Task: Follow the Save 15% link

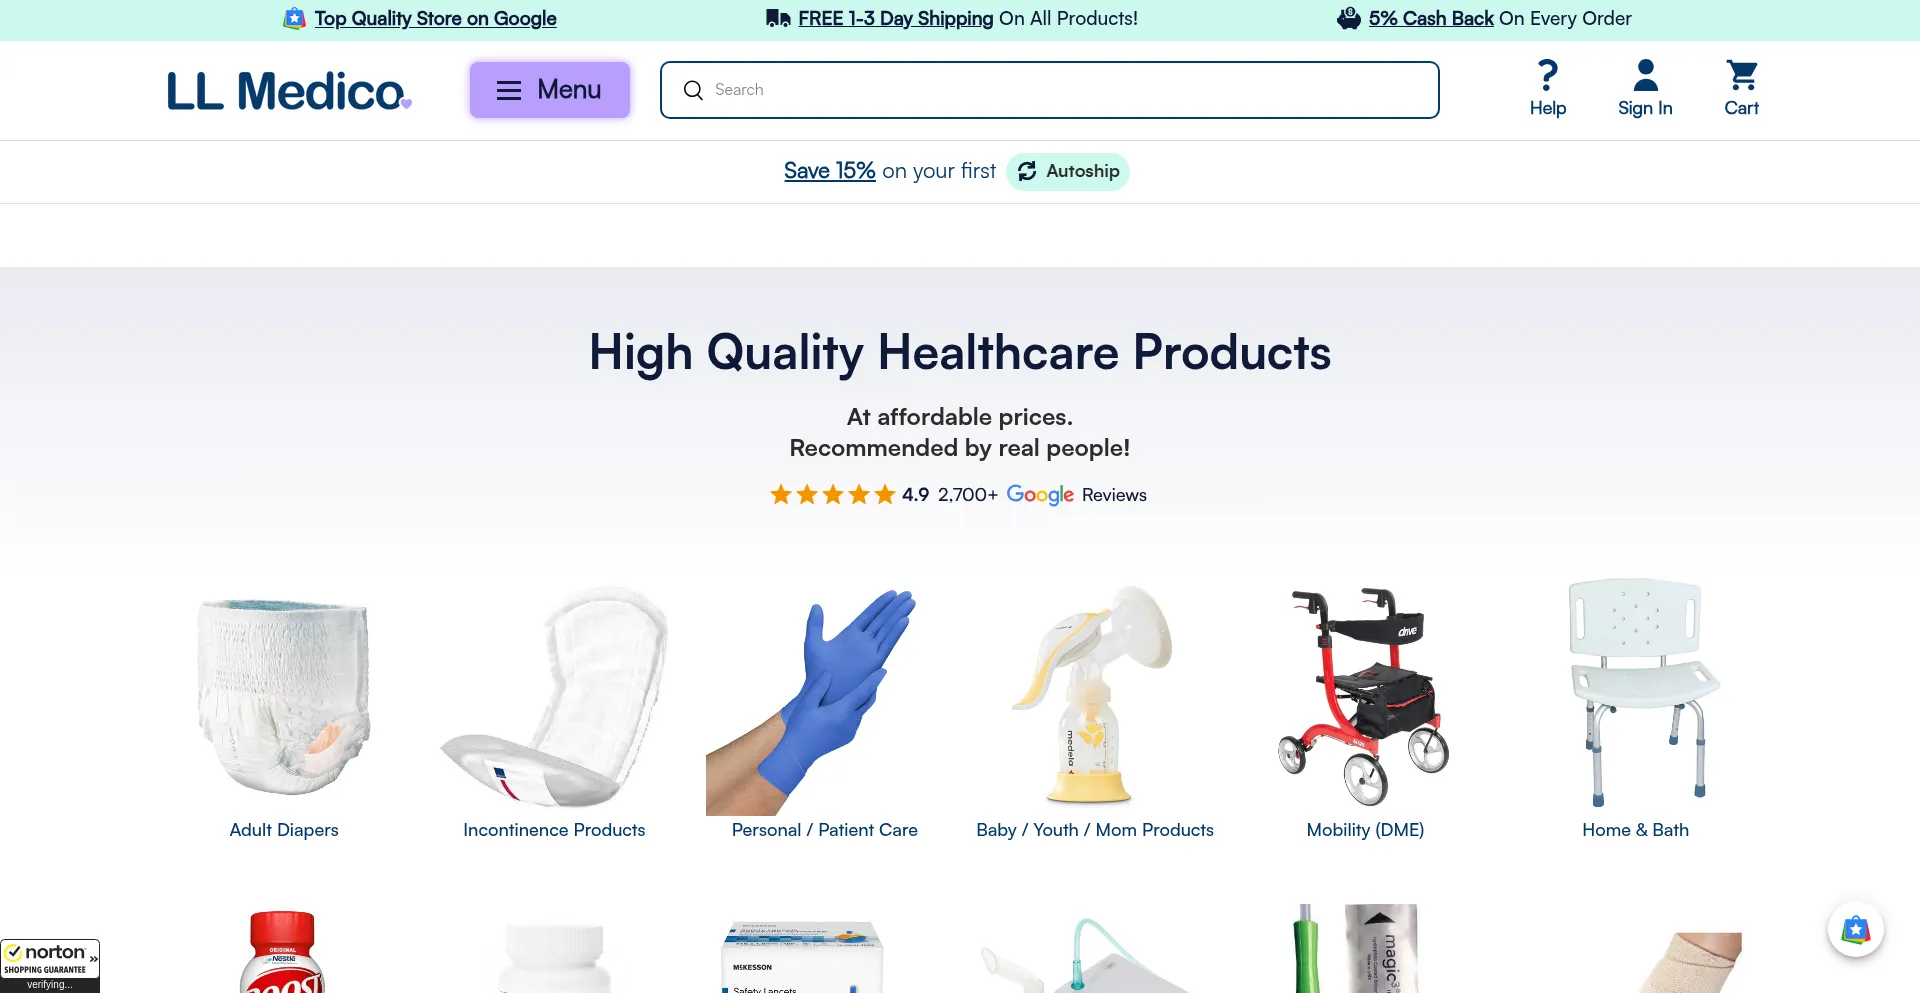Action: click(829, 171)
